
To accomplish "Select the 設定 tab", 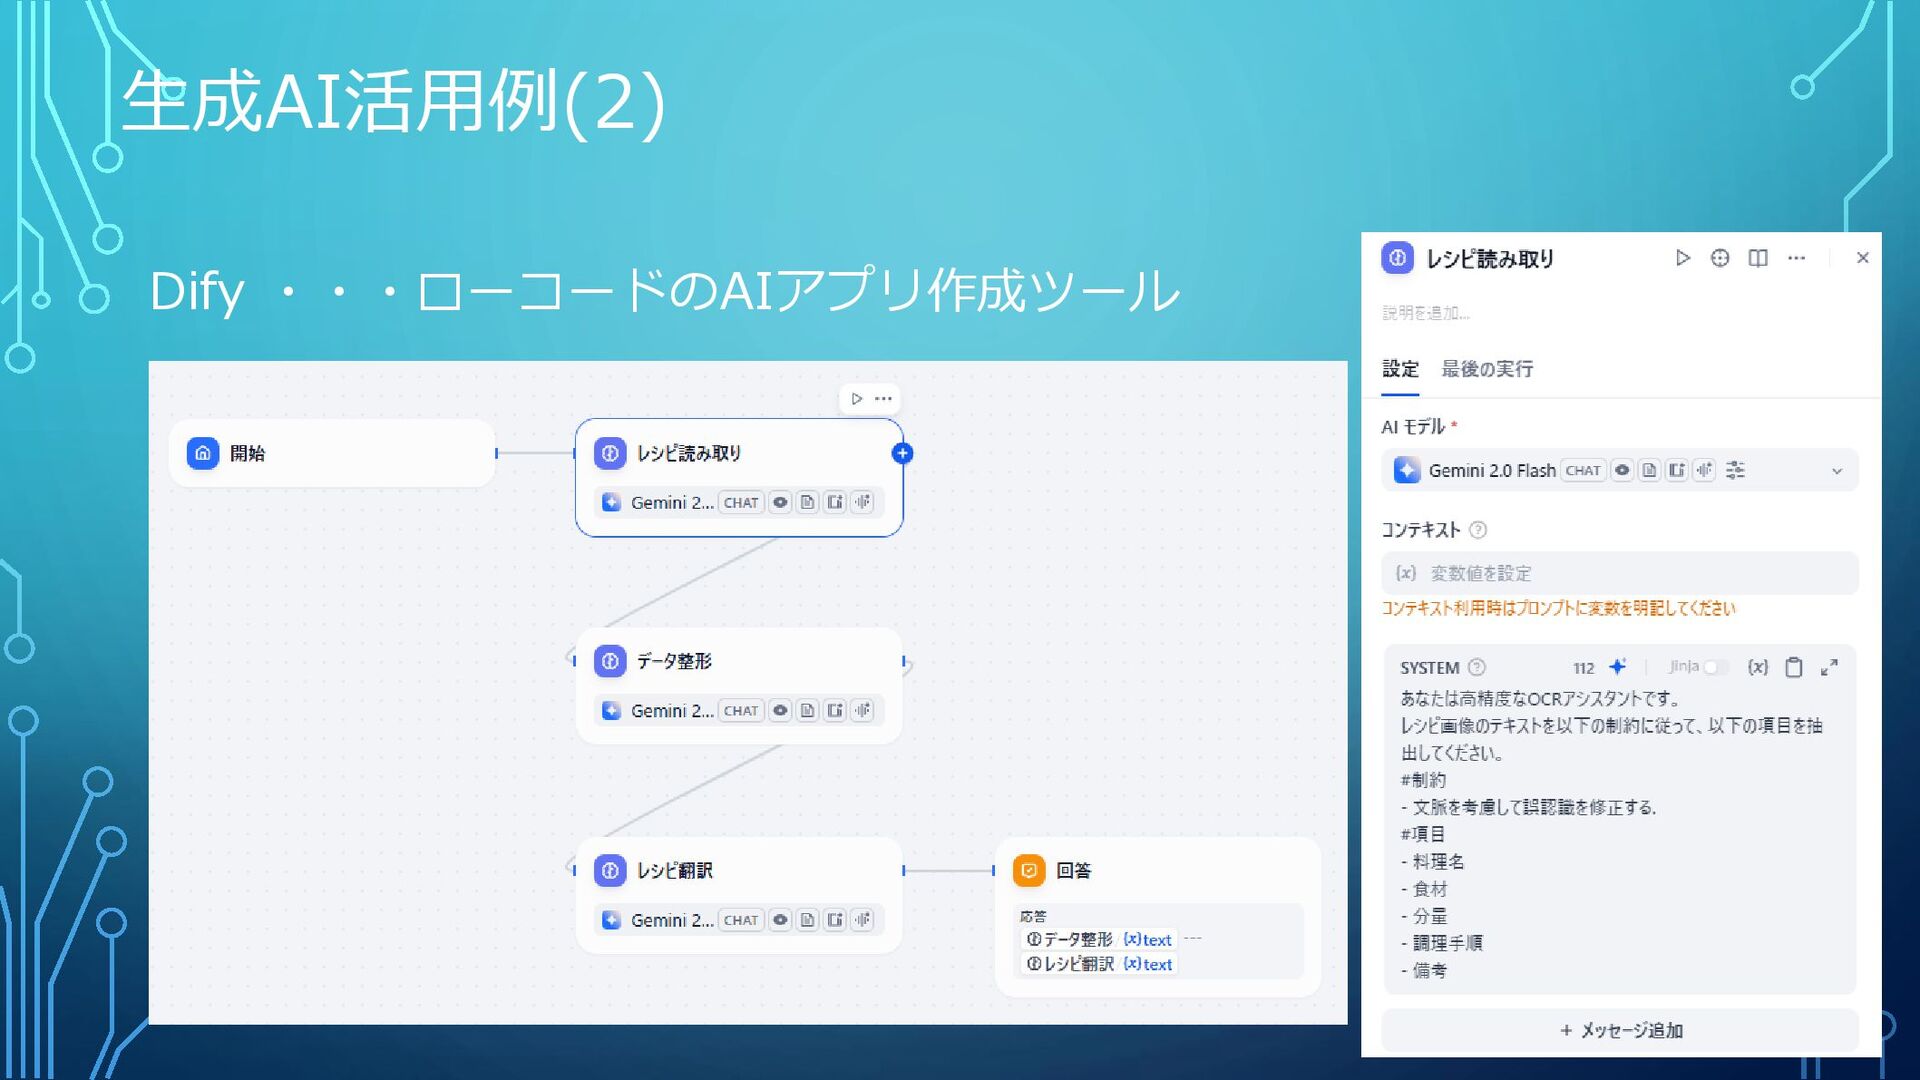I will click(x=1400, y=369).
